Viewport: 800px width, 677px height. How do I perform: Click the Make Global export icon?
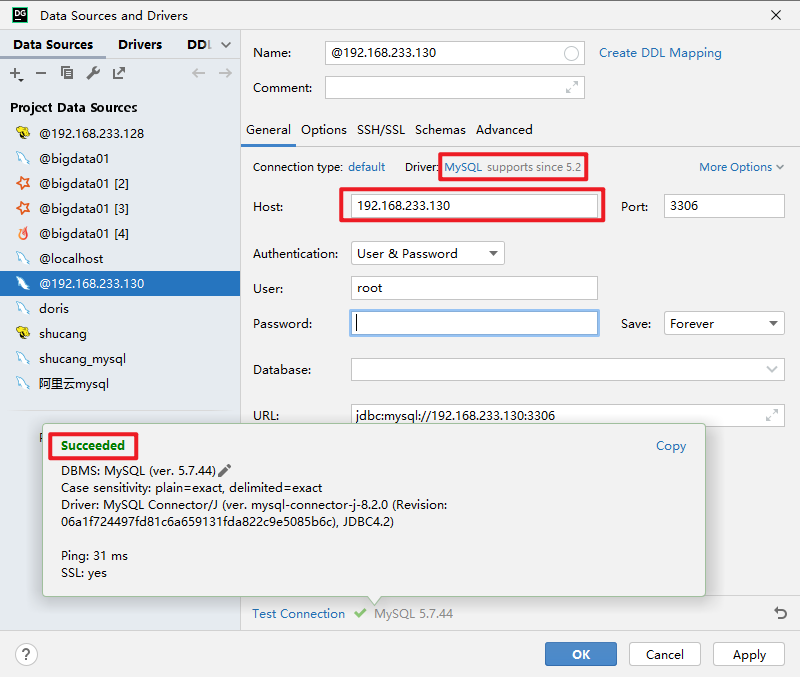click(x=118, y=73)
